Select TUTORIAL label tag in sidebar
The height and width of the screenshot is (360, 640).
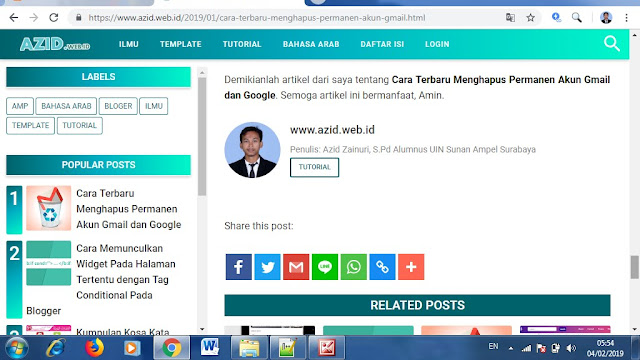click(x=80, y=125)
